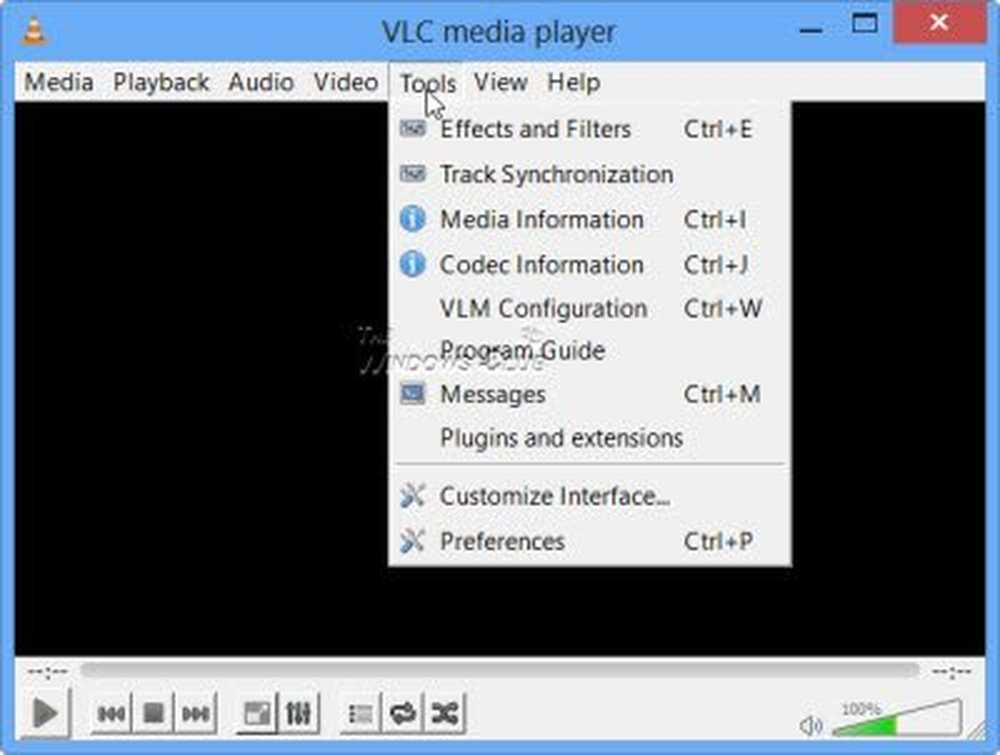Toggle fullscreen video mode

pos(257,713)
